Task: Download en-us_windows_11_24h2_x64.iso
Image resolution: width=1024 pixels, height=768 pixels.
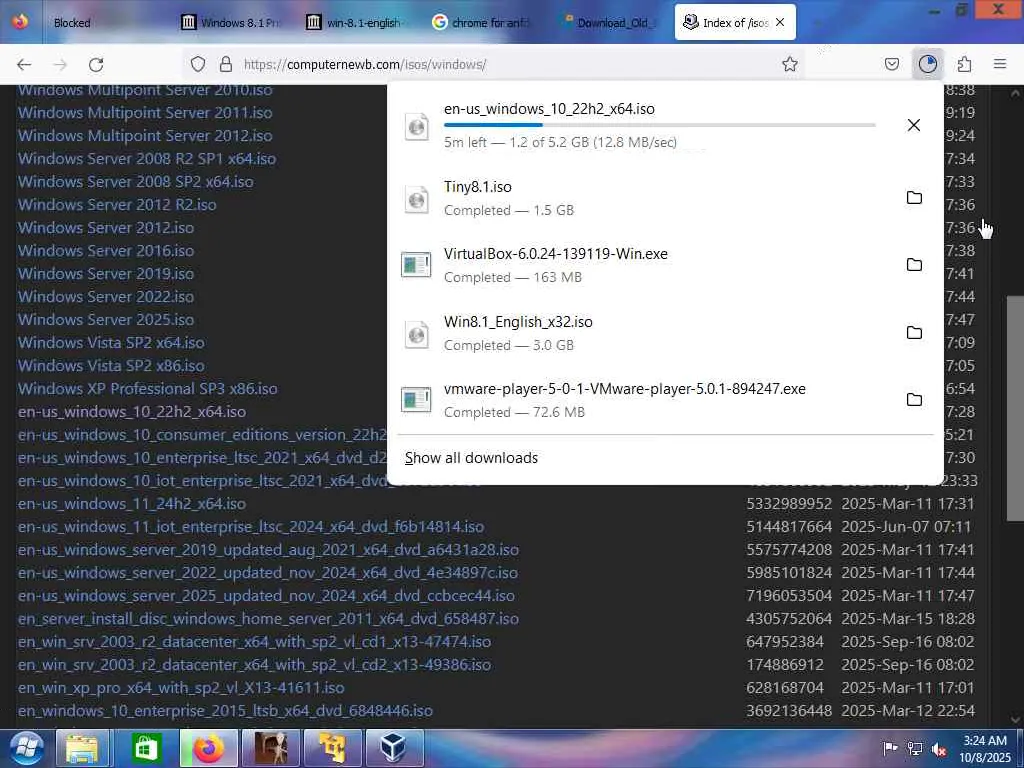Action: (x=132, y=504)
